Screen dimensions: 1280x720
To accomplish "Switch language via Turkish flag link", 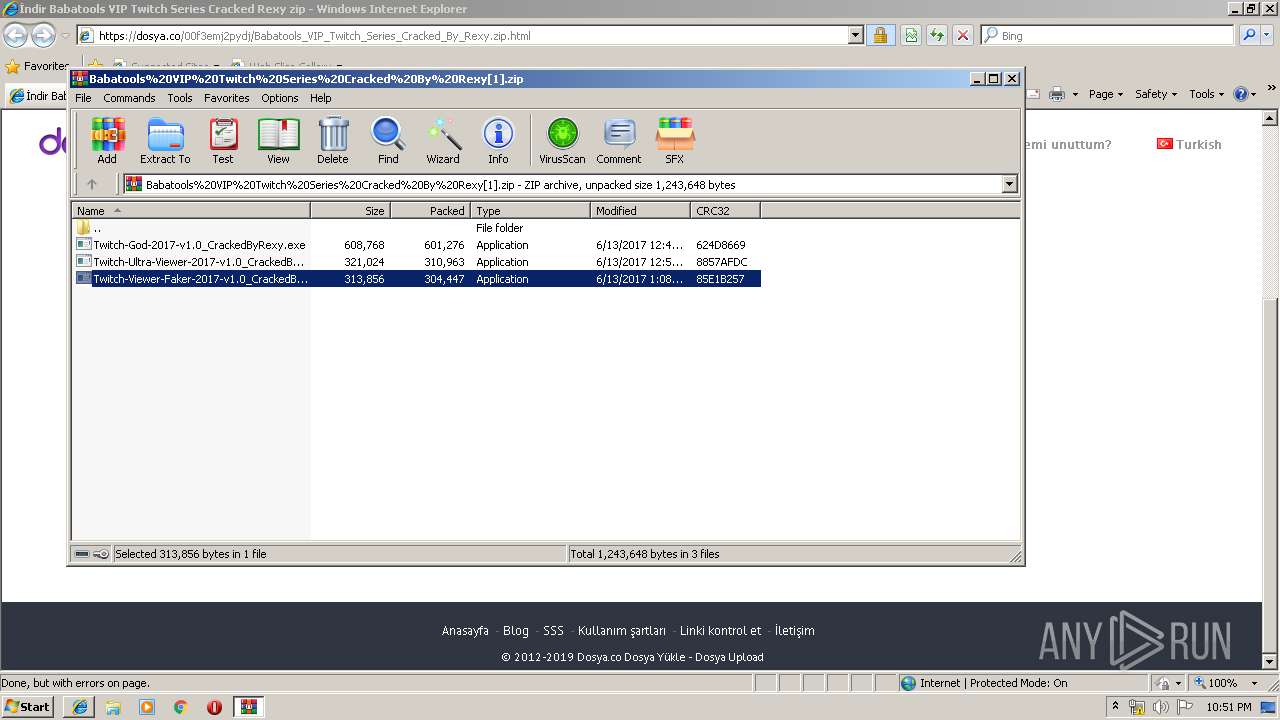I will (1189, 144).
